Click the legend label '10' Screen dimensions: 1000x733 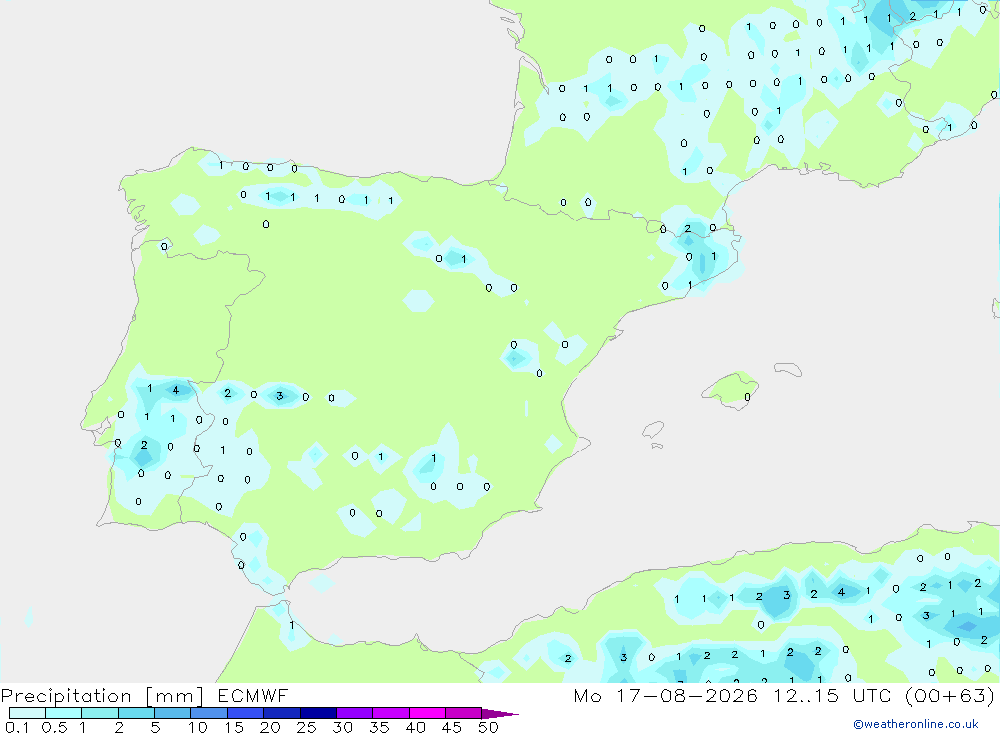(x=198, y=727)
